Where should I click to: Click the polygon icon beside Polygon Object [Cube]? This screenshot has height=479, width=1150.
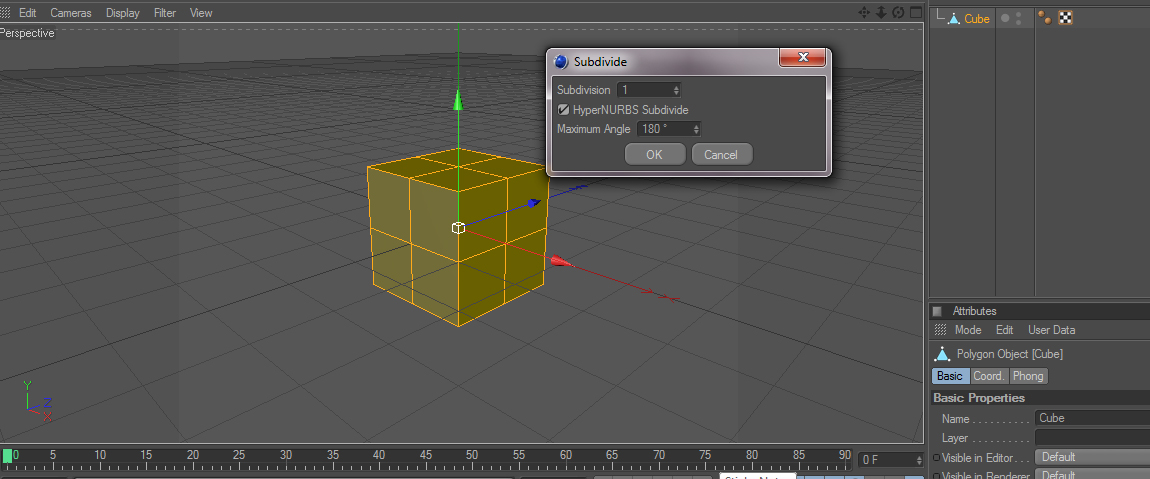[x=942, y=354]
